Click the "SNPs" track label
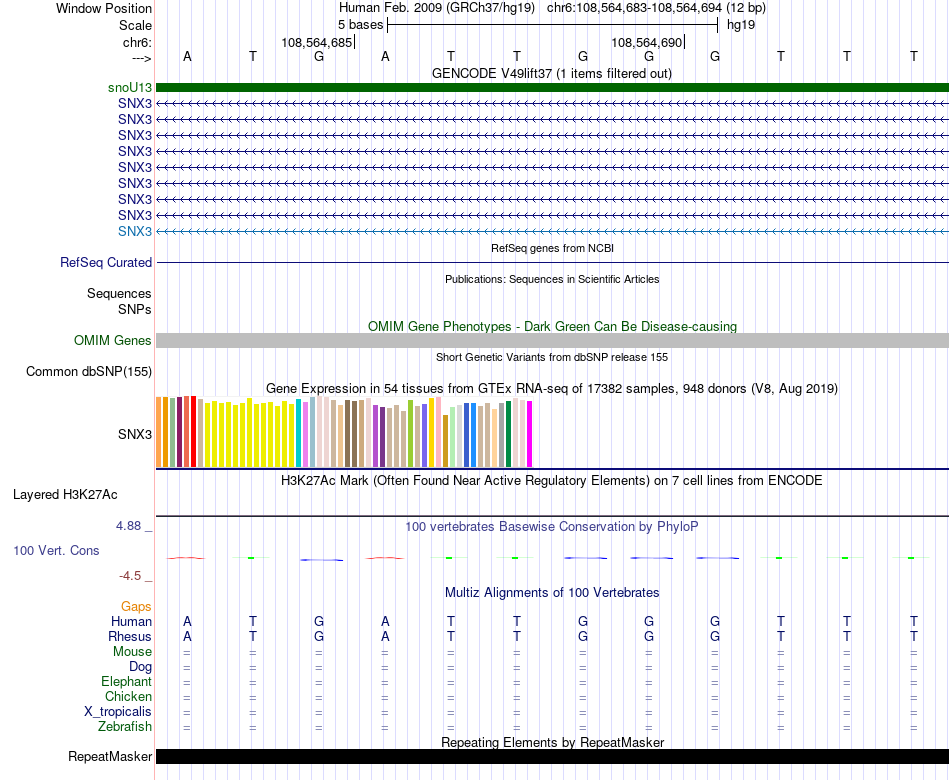Screen dimensions: 950x780 pos(135,309)
